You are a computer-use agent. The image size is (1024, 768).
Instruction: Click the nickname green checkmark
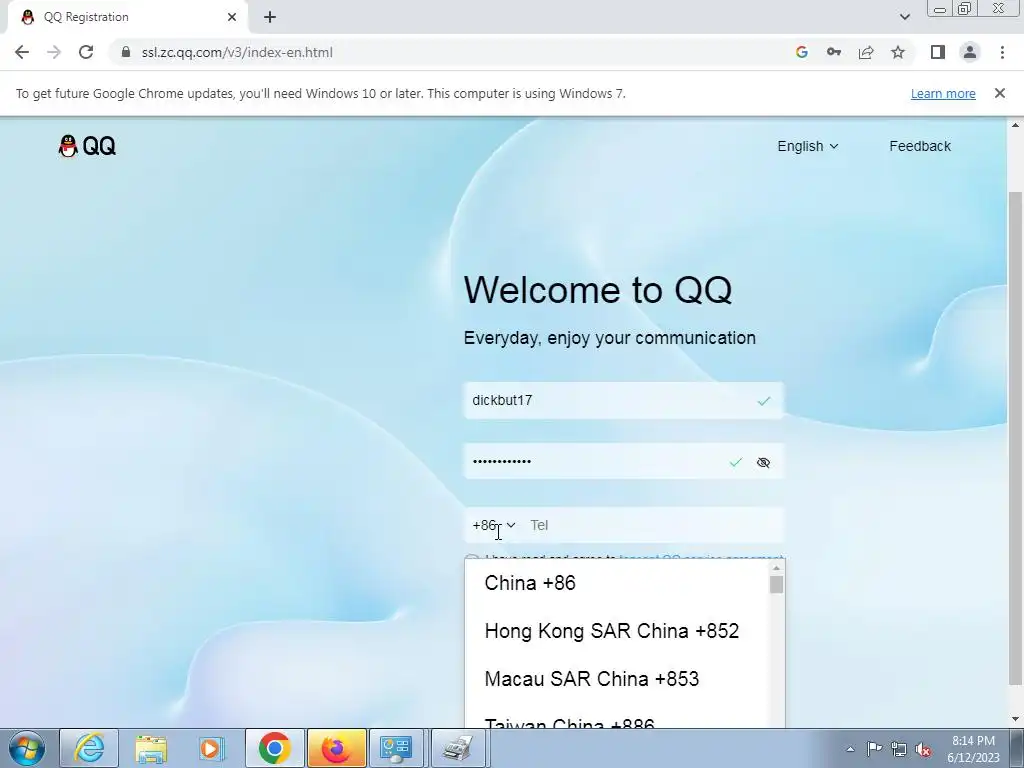click(763, 401)
